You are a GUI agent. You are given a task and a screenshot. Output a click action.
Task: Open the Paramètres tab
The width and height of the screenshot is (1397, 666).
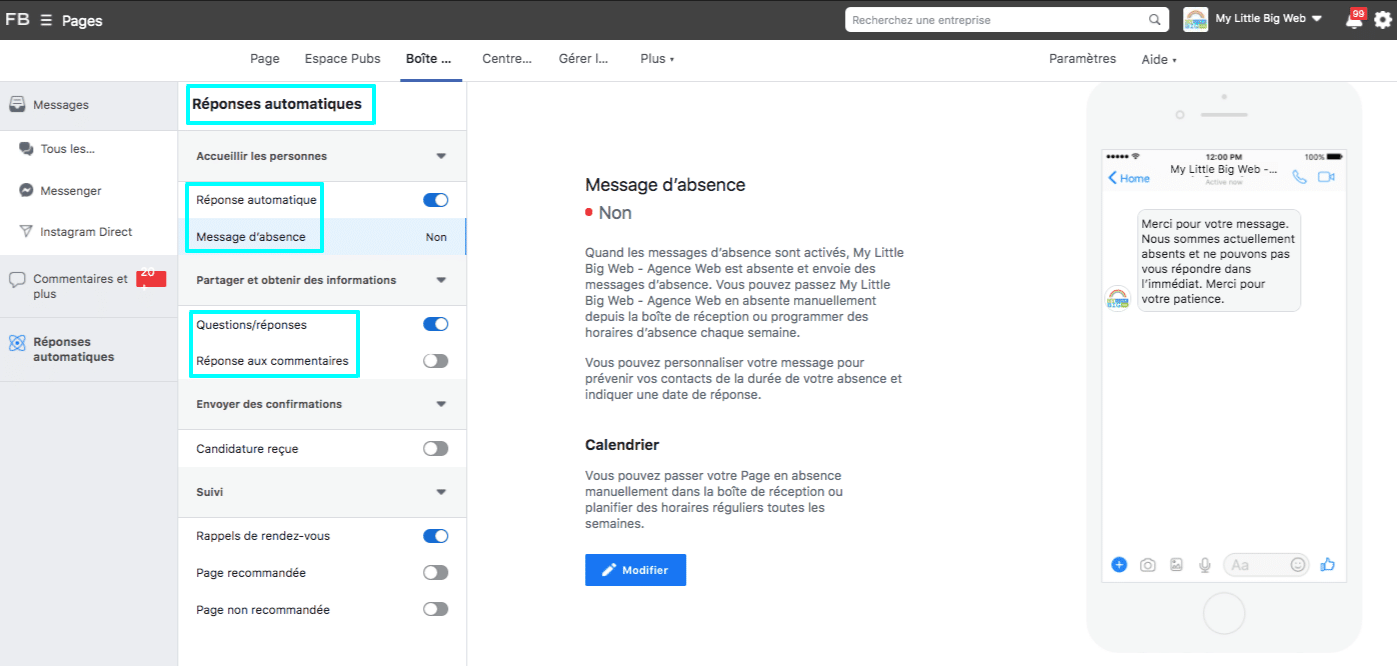[1082, 59]
